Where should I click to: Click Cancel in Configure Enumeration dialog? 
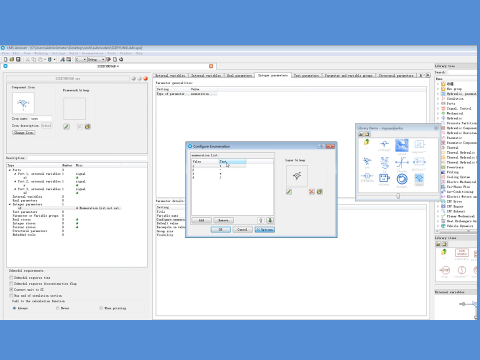pyautogui.click(x=242, y=230)
